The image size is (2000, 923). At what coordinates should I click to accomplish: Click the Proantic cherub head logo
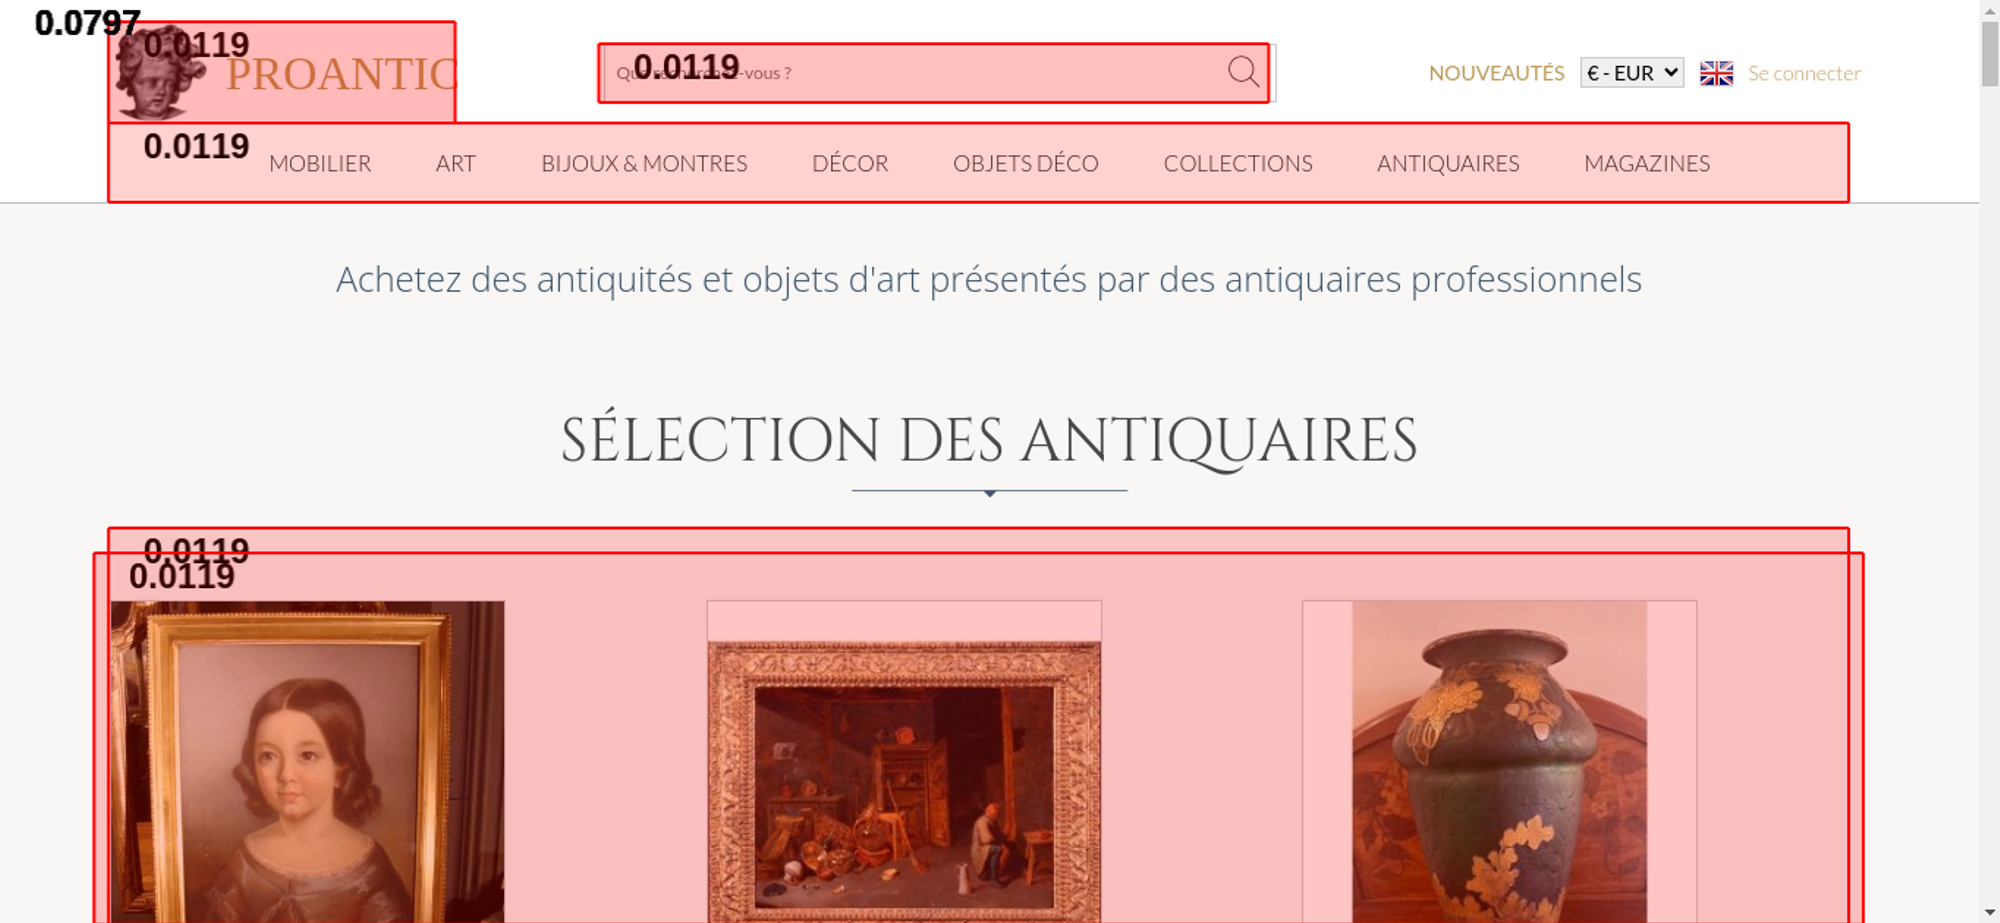click(158, 72)
